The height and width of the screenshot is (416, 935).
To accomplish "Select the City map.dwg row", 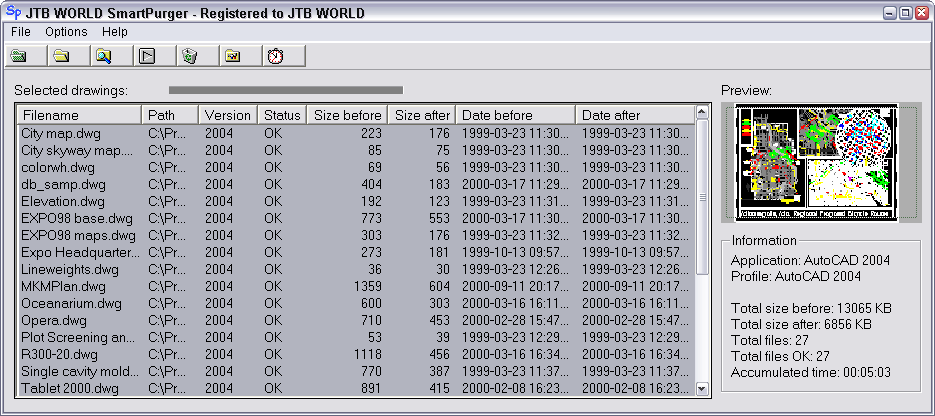I will [355, 133].
